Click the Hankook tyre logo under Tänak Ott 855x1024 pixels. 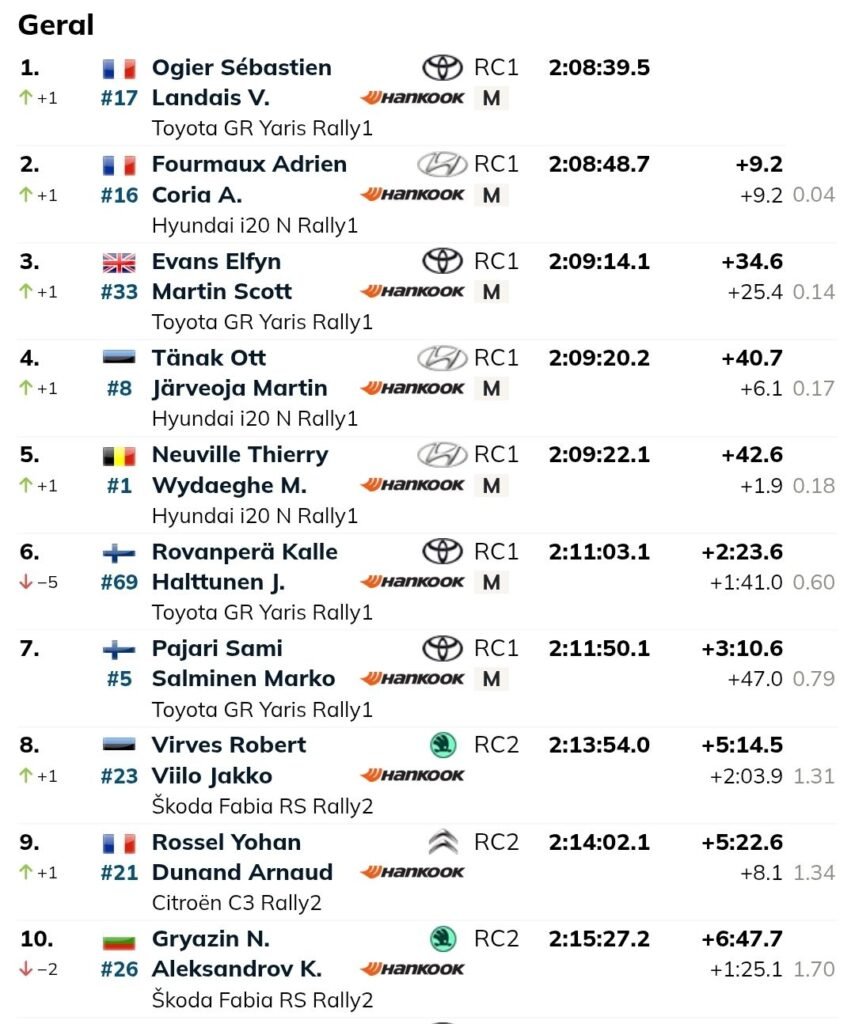[412, 388]
